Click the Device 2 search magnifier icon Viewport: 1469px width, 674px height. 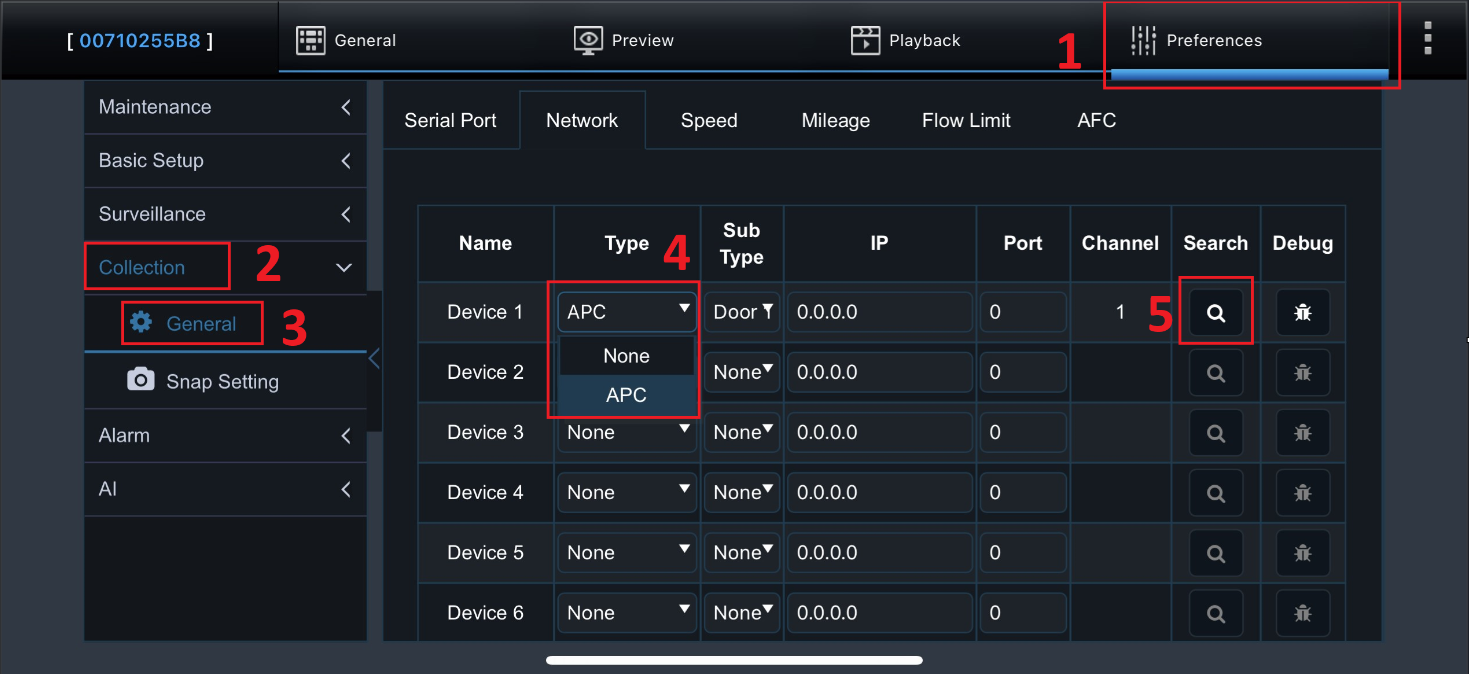click(1215, 373)
